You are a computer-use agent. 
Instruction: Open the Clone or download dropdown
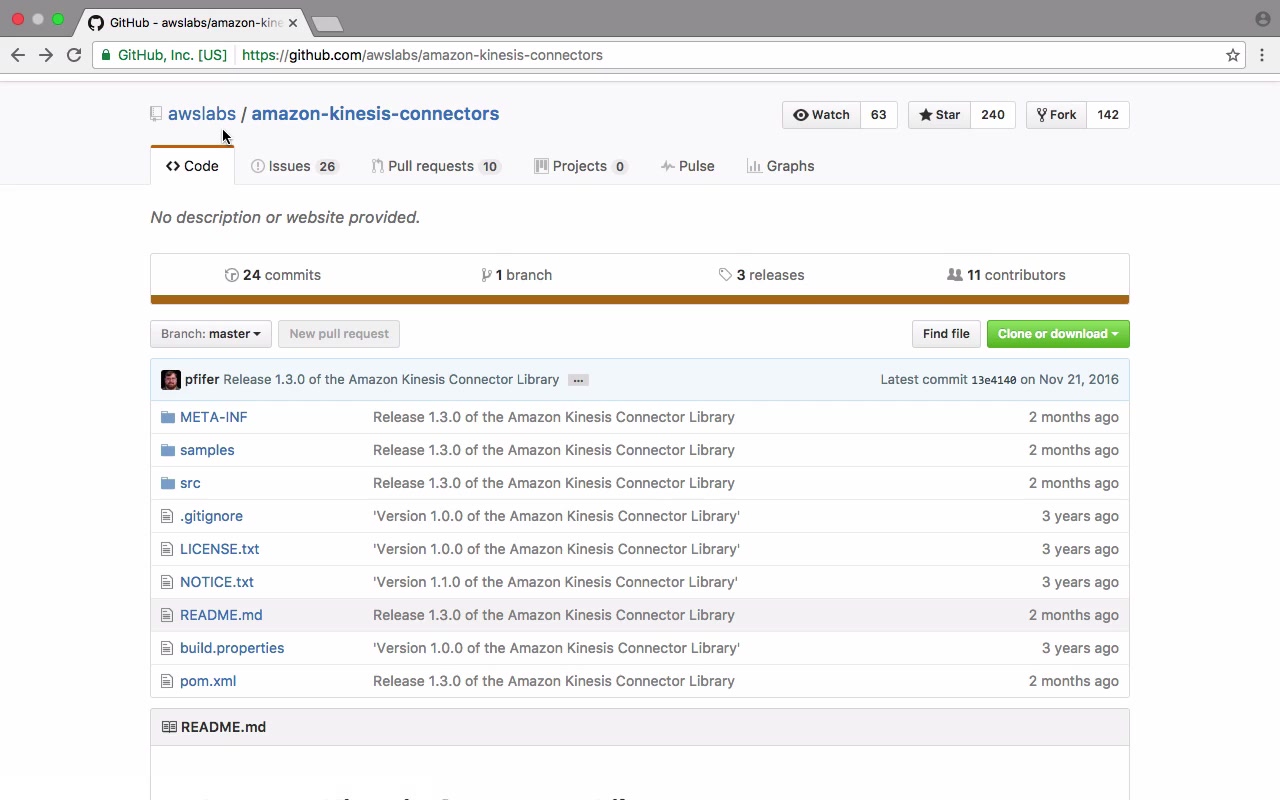[x=1058, y=334]
